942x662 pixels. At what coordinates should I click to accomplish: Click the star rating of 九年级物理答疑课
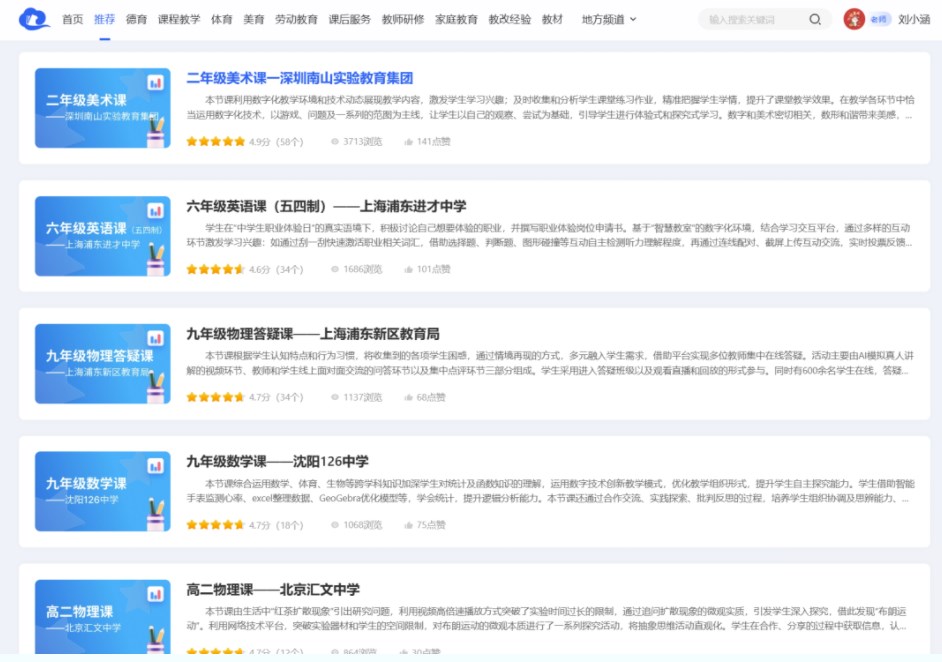click(216, 397)
